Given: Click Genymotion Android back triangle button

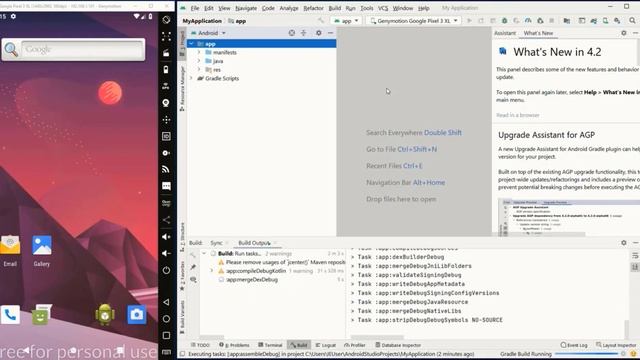Looking at the screenshot, I should point(166,302).
